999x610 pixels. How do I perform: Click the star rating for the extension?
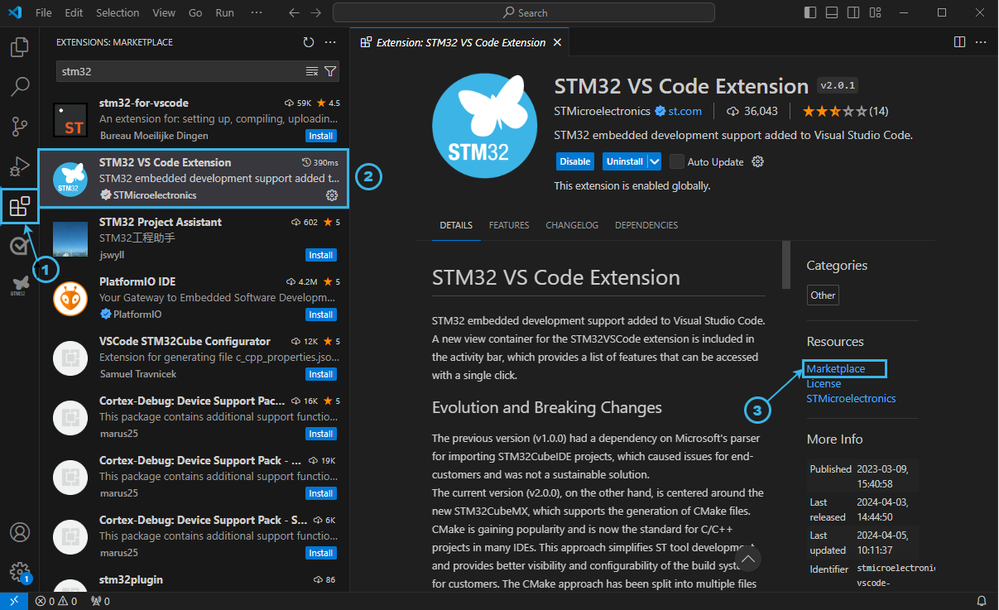845,111
